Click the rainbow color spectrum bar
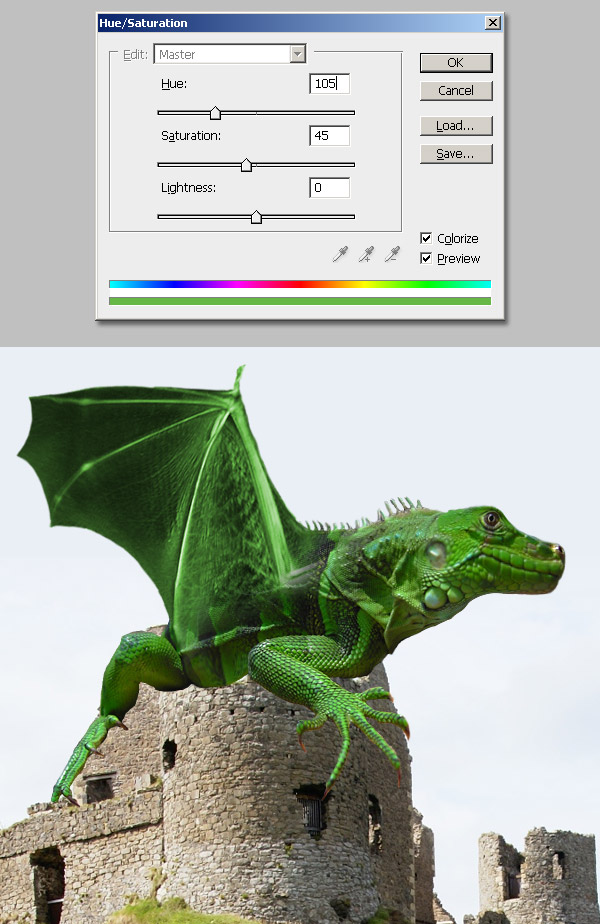Viewport: 600px width, 924px height. [299, 284]
